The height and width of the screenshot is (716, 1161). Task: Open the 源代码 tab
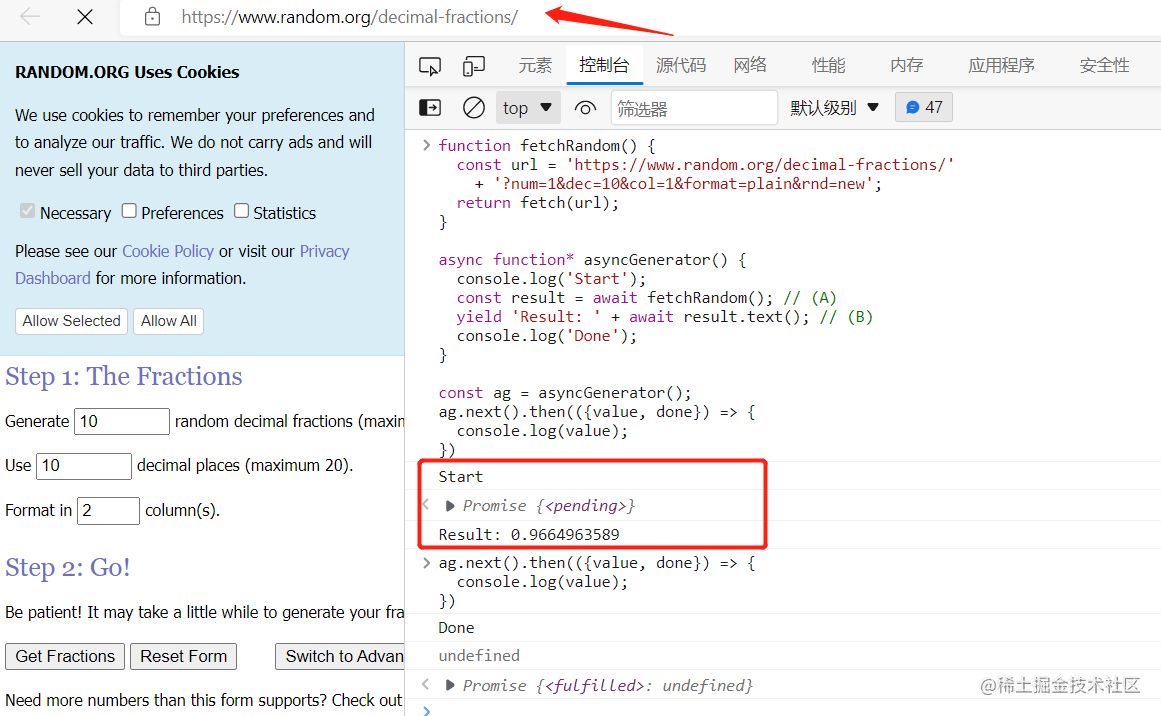[x=680, y=65]
